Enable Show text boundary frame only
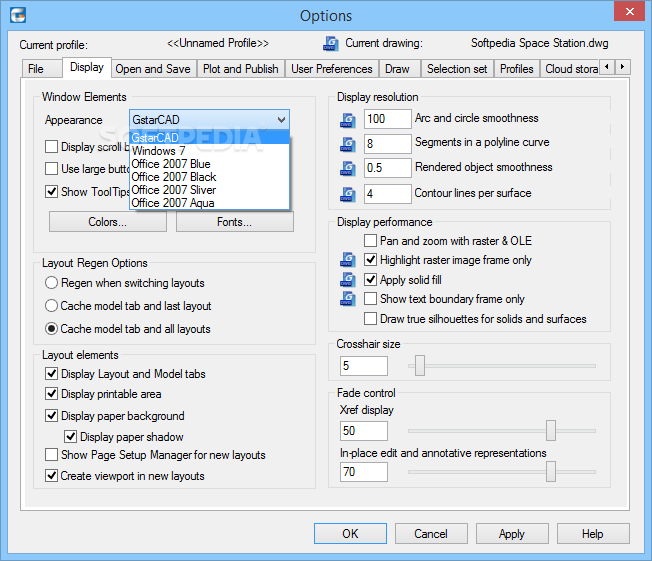 [370, 299]
